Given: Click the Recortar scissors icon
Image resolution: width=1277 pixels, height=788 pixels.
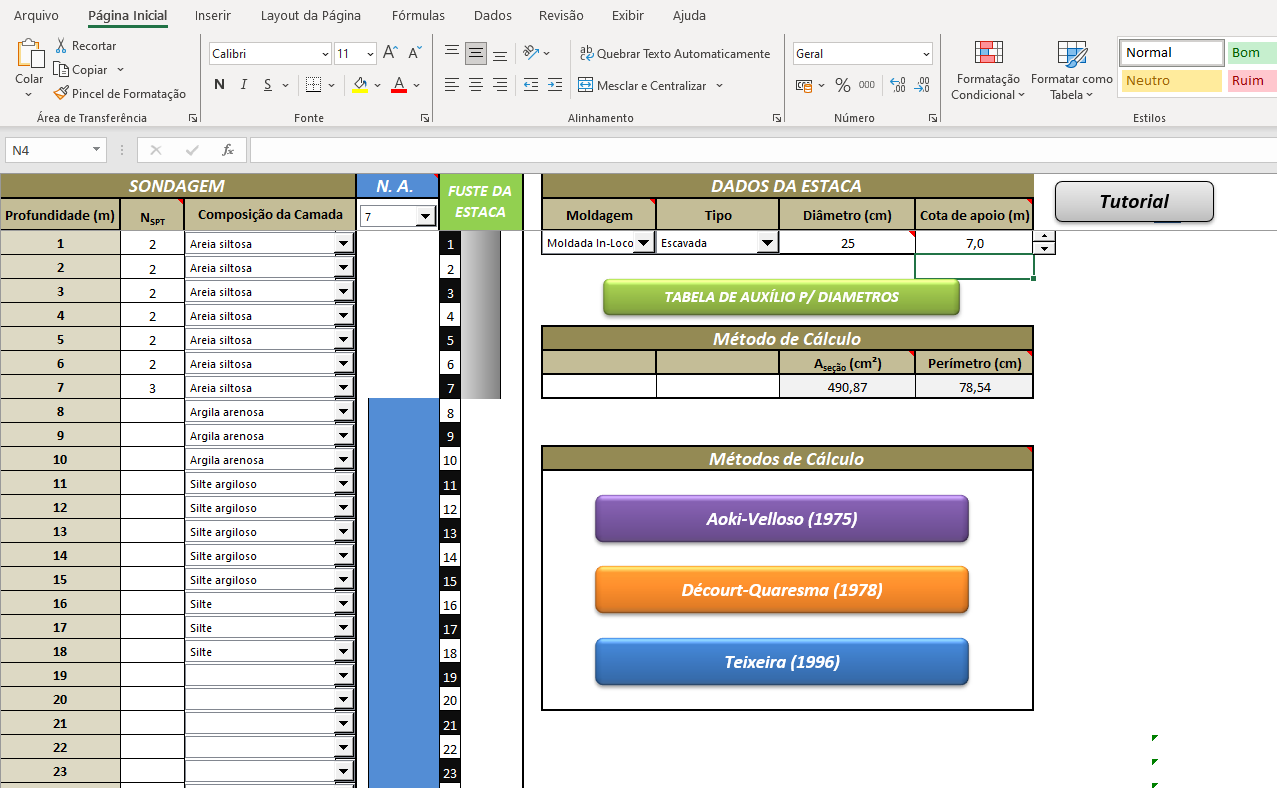Looking at the screenshot, I should (61, 46).
